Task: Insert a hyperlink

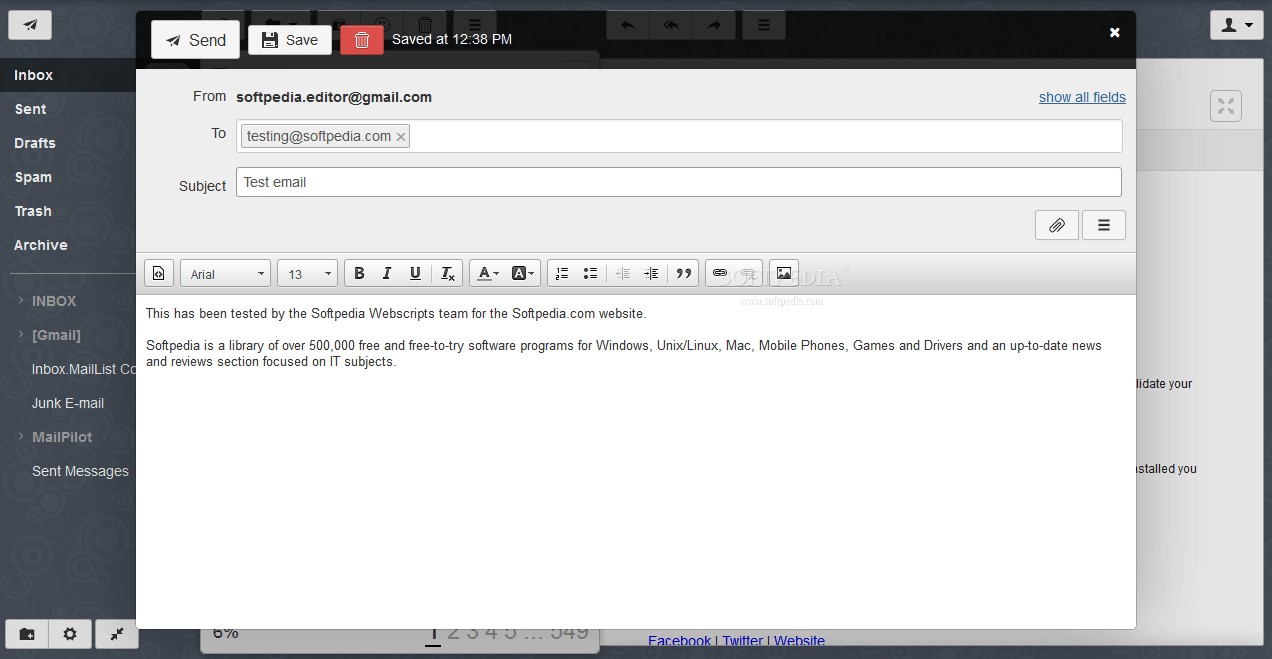Action: pos(719,274)
